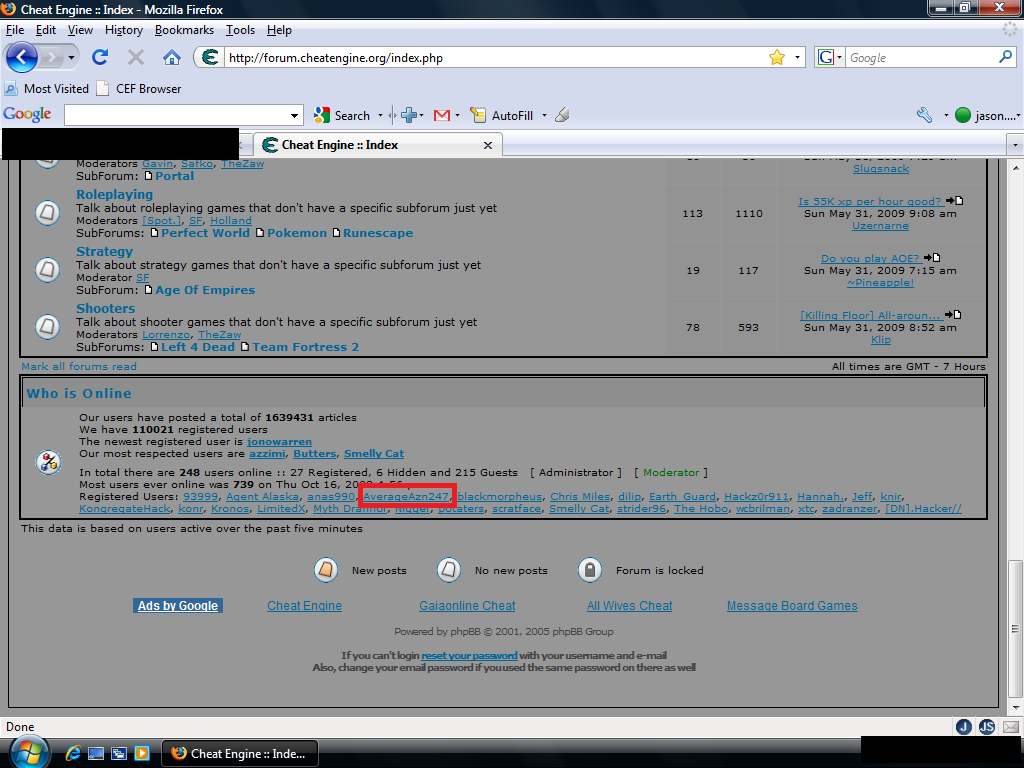The image size is (1024, 768).
Task: Open the Windows Start orb
Action: tap(28, 752)
